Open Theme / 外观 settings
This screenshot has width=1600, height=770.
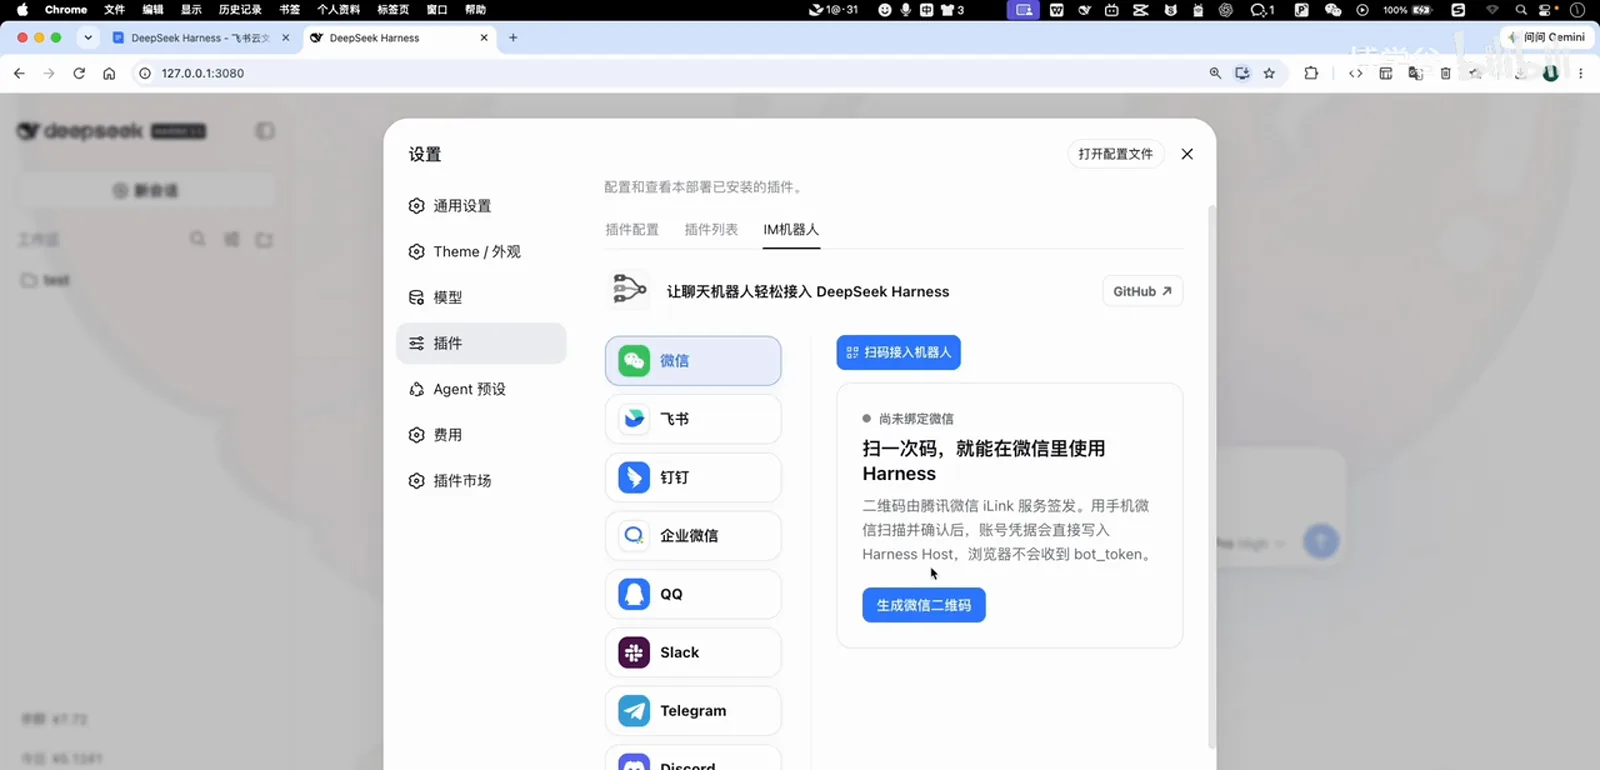[481, 252]
